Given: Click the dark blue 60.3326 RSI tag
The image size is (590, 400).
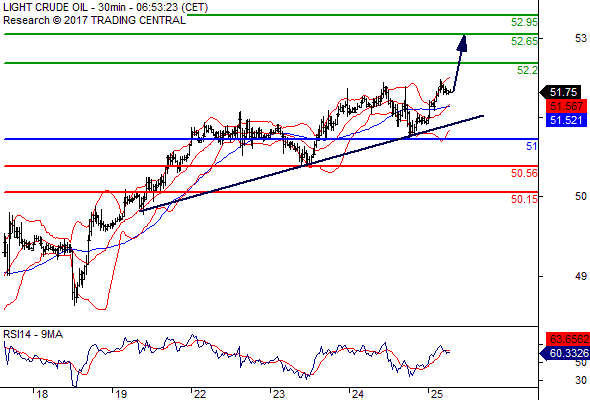Looking at the screenshot, I should coord(565,353).
